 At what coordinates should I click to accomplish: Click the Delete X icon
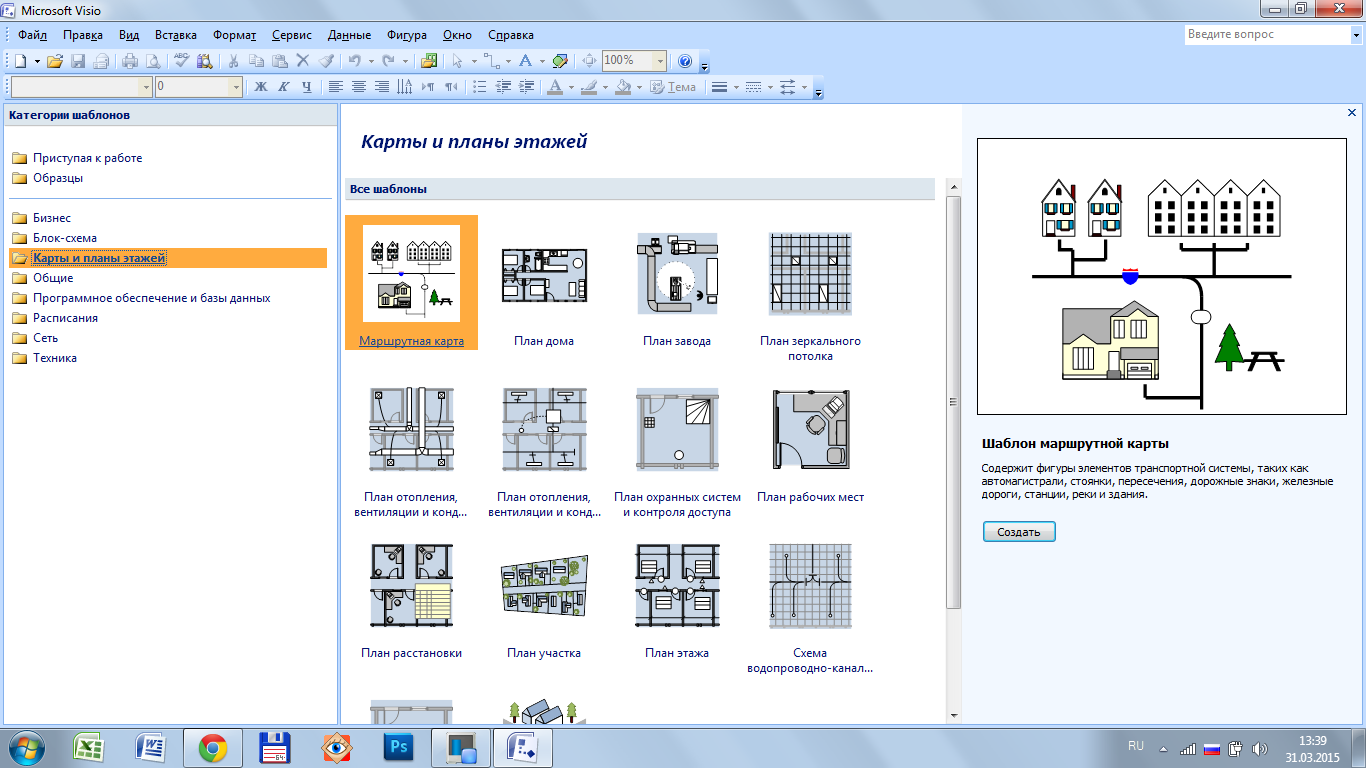(x=303, y=61)
